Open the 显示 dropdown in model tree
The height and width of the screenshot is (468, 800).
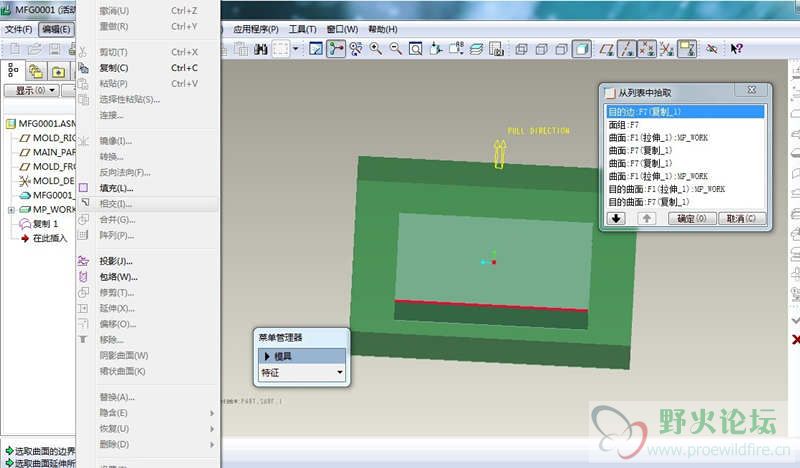31,90
